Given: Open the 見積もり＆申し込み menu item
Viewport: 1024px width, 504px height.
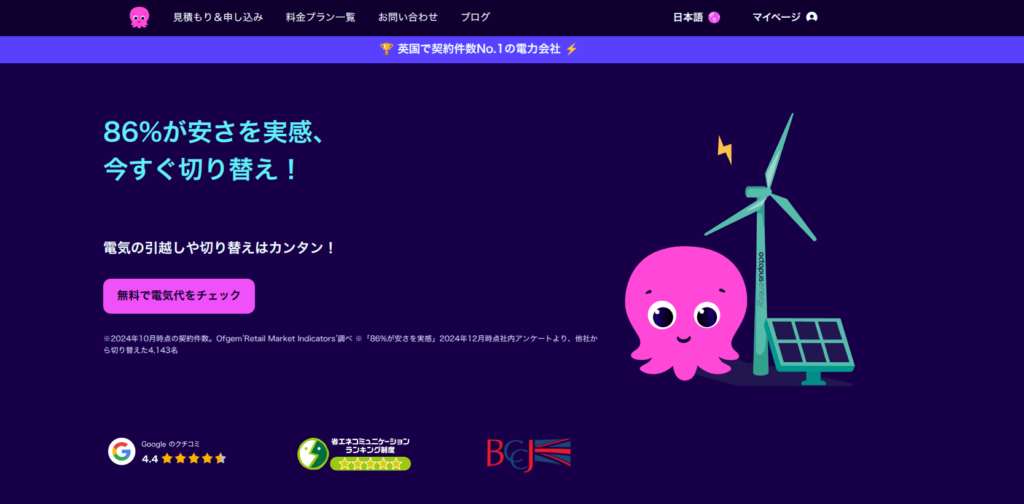Looking at the screenshot, I should coord(218,17).
